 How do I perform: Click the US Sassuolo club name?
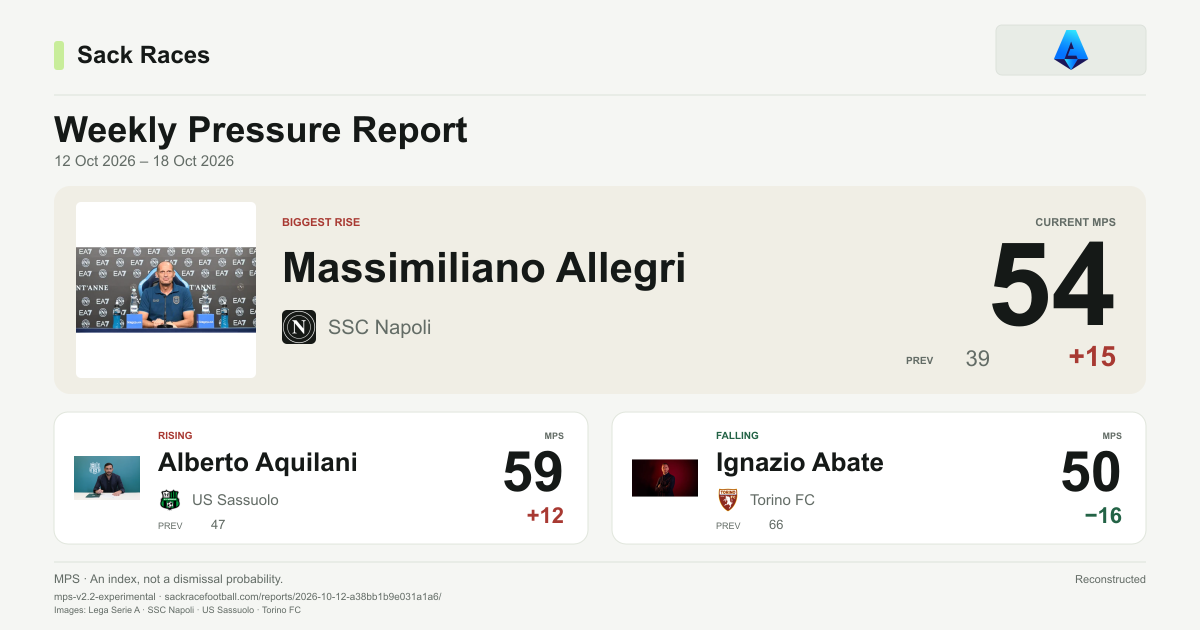[x=235, y=500]
